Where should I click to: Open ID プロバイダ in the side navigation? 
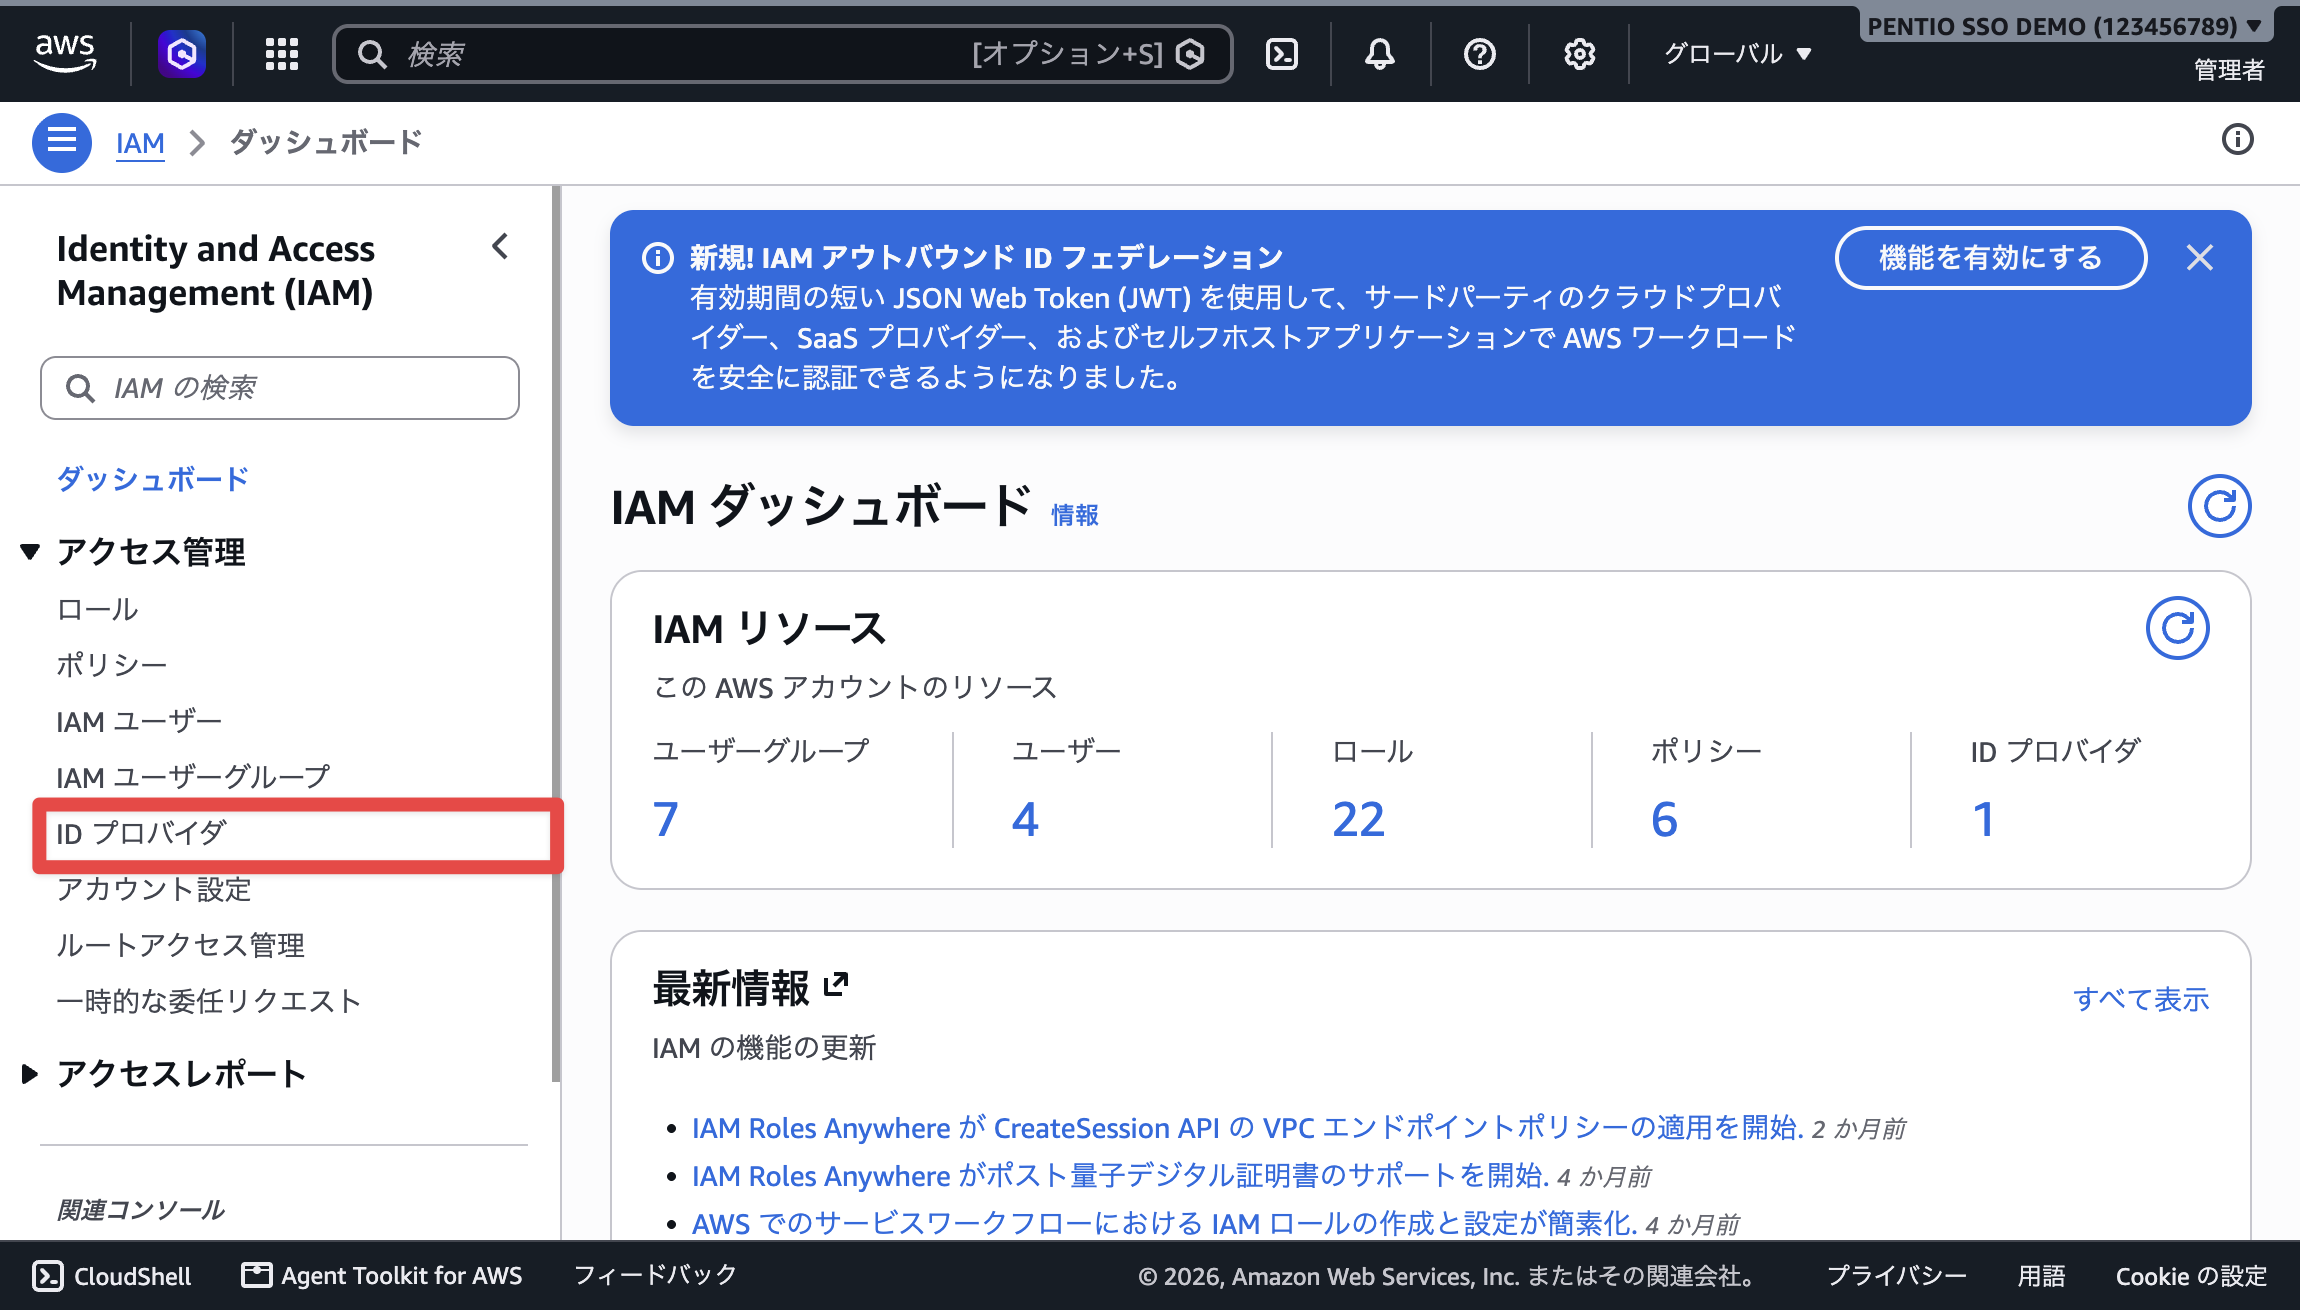point(141,833)
